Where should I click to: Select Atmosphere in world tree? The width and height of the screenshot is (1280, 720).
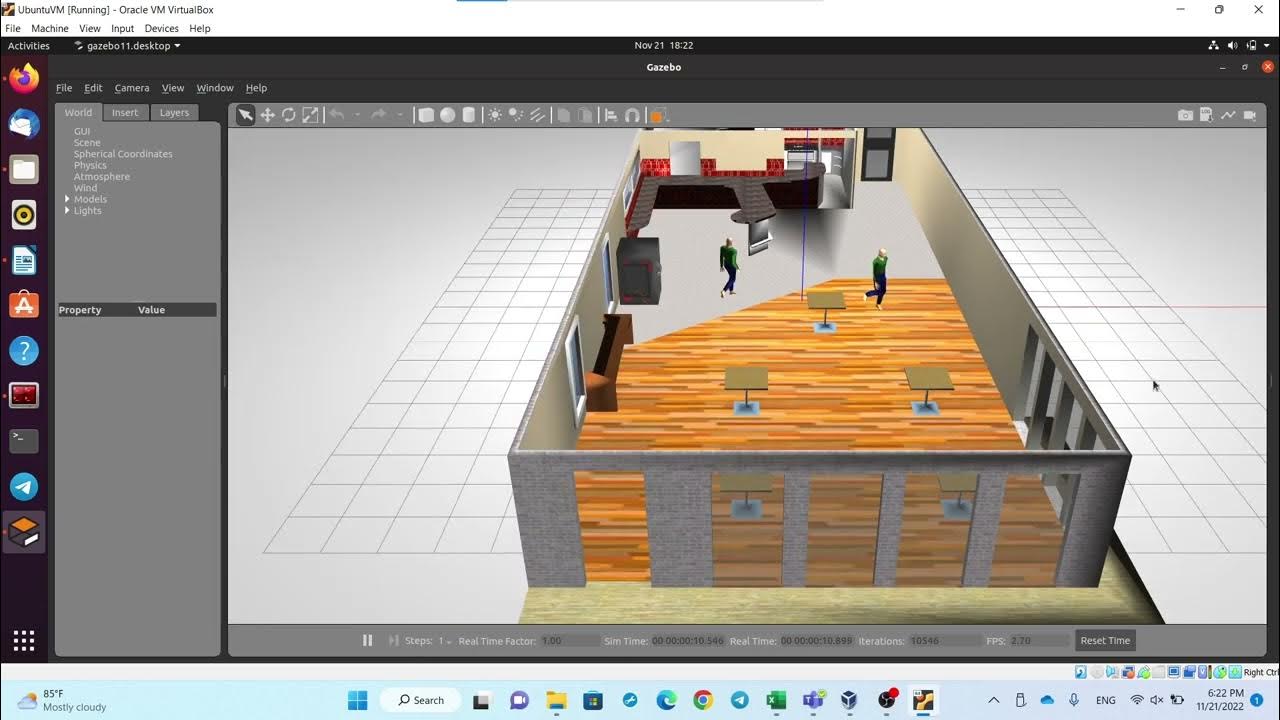[102, 177]
